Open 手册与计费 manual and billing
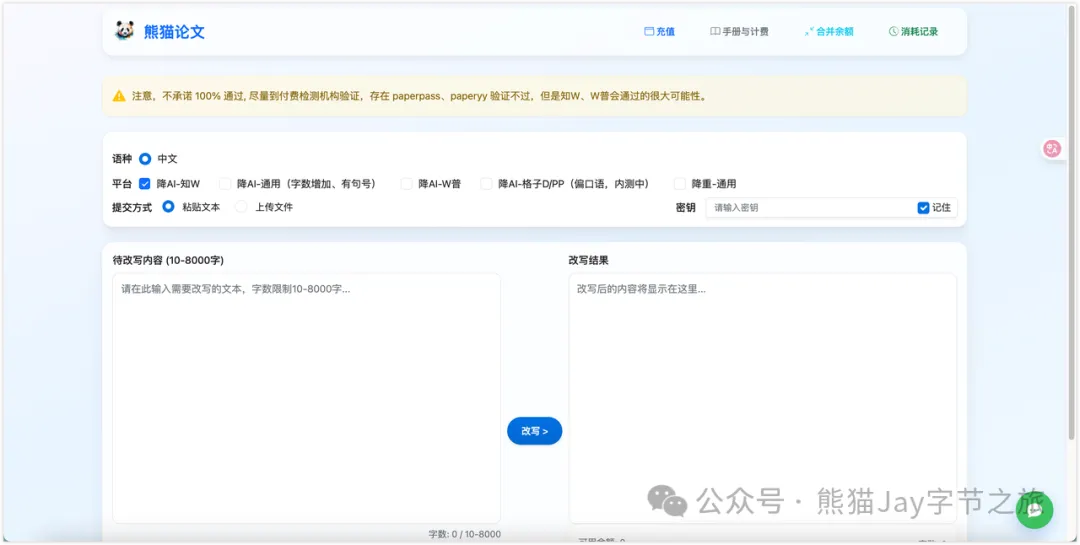 coord(739,32)
